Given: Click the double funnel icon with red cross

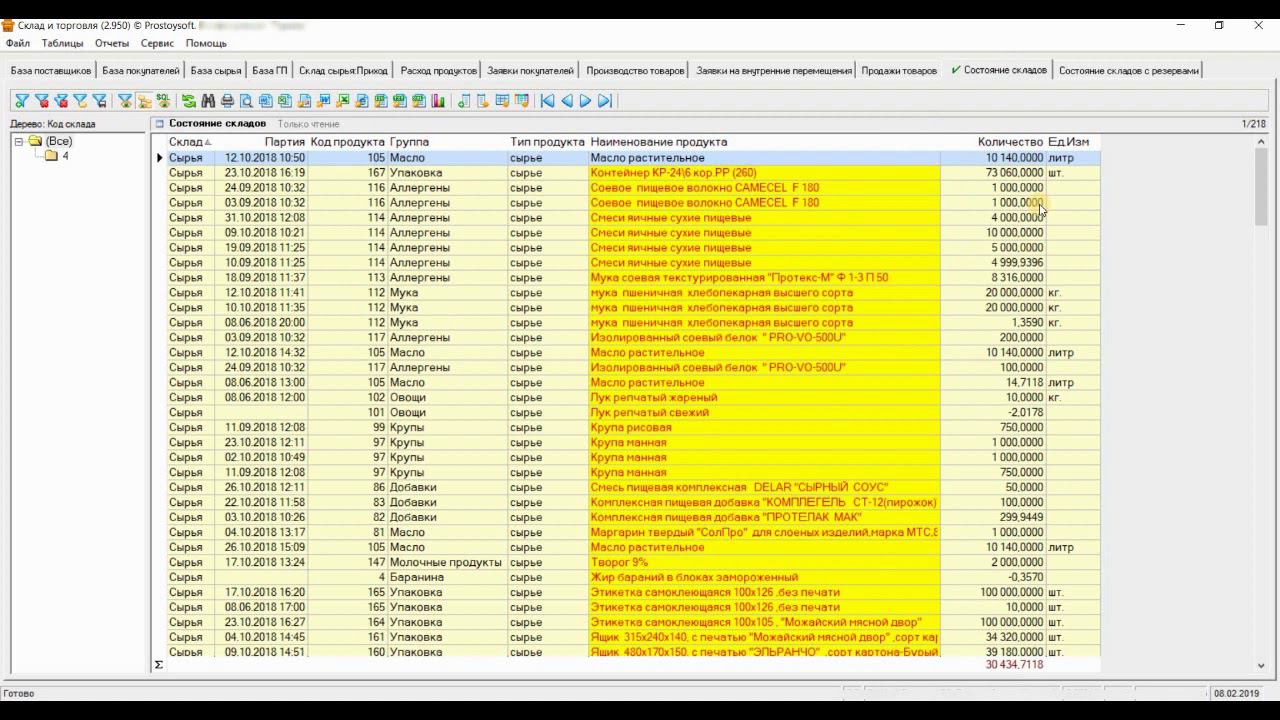Looking at the screenshot, I should pos(61,101).
